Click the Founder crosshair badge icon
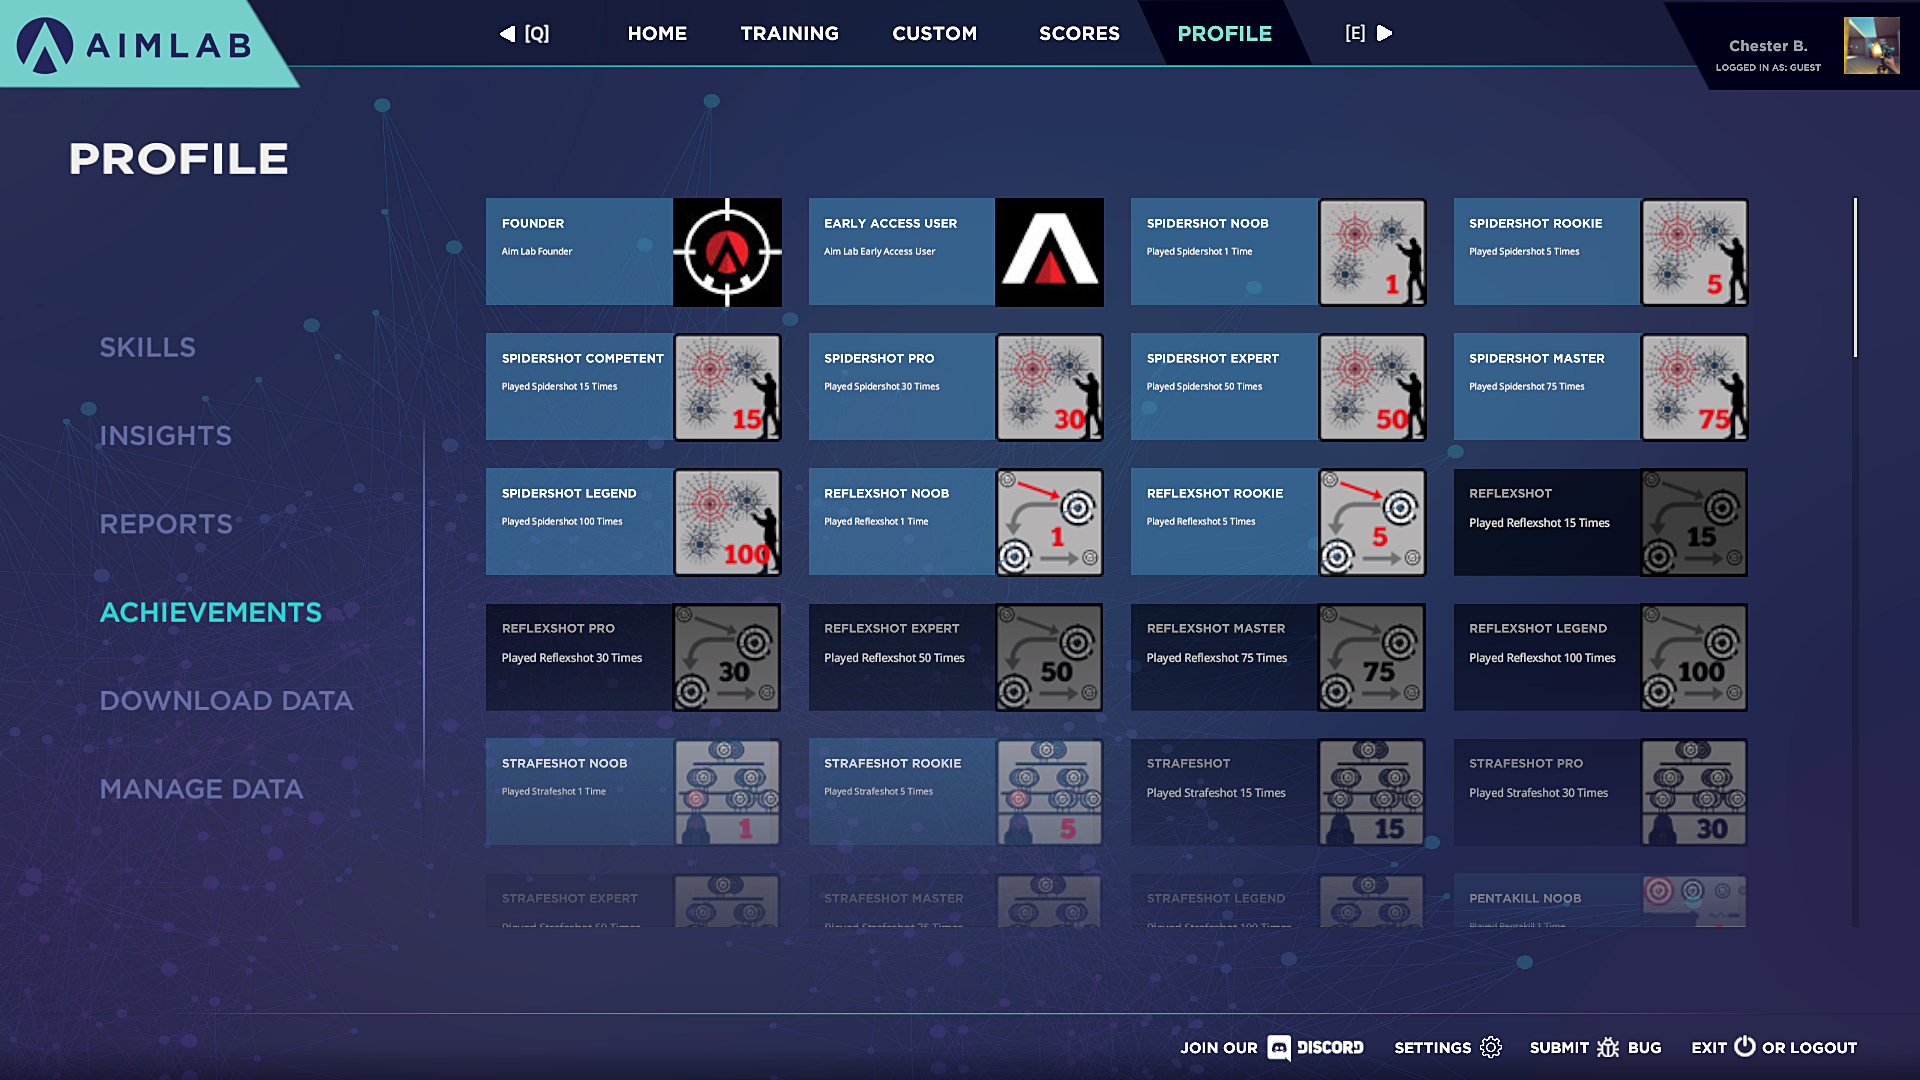 (x=727, y=252)
